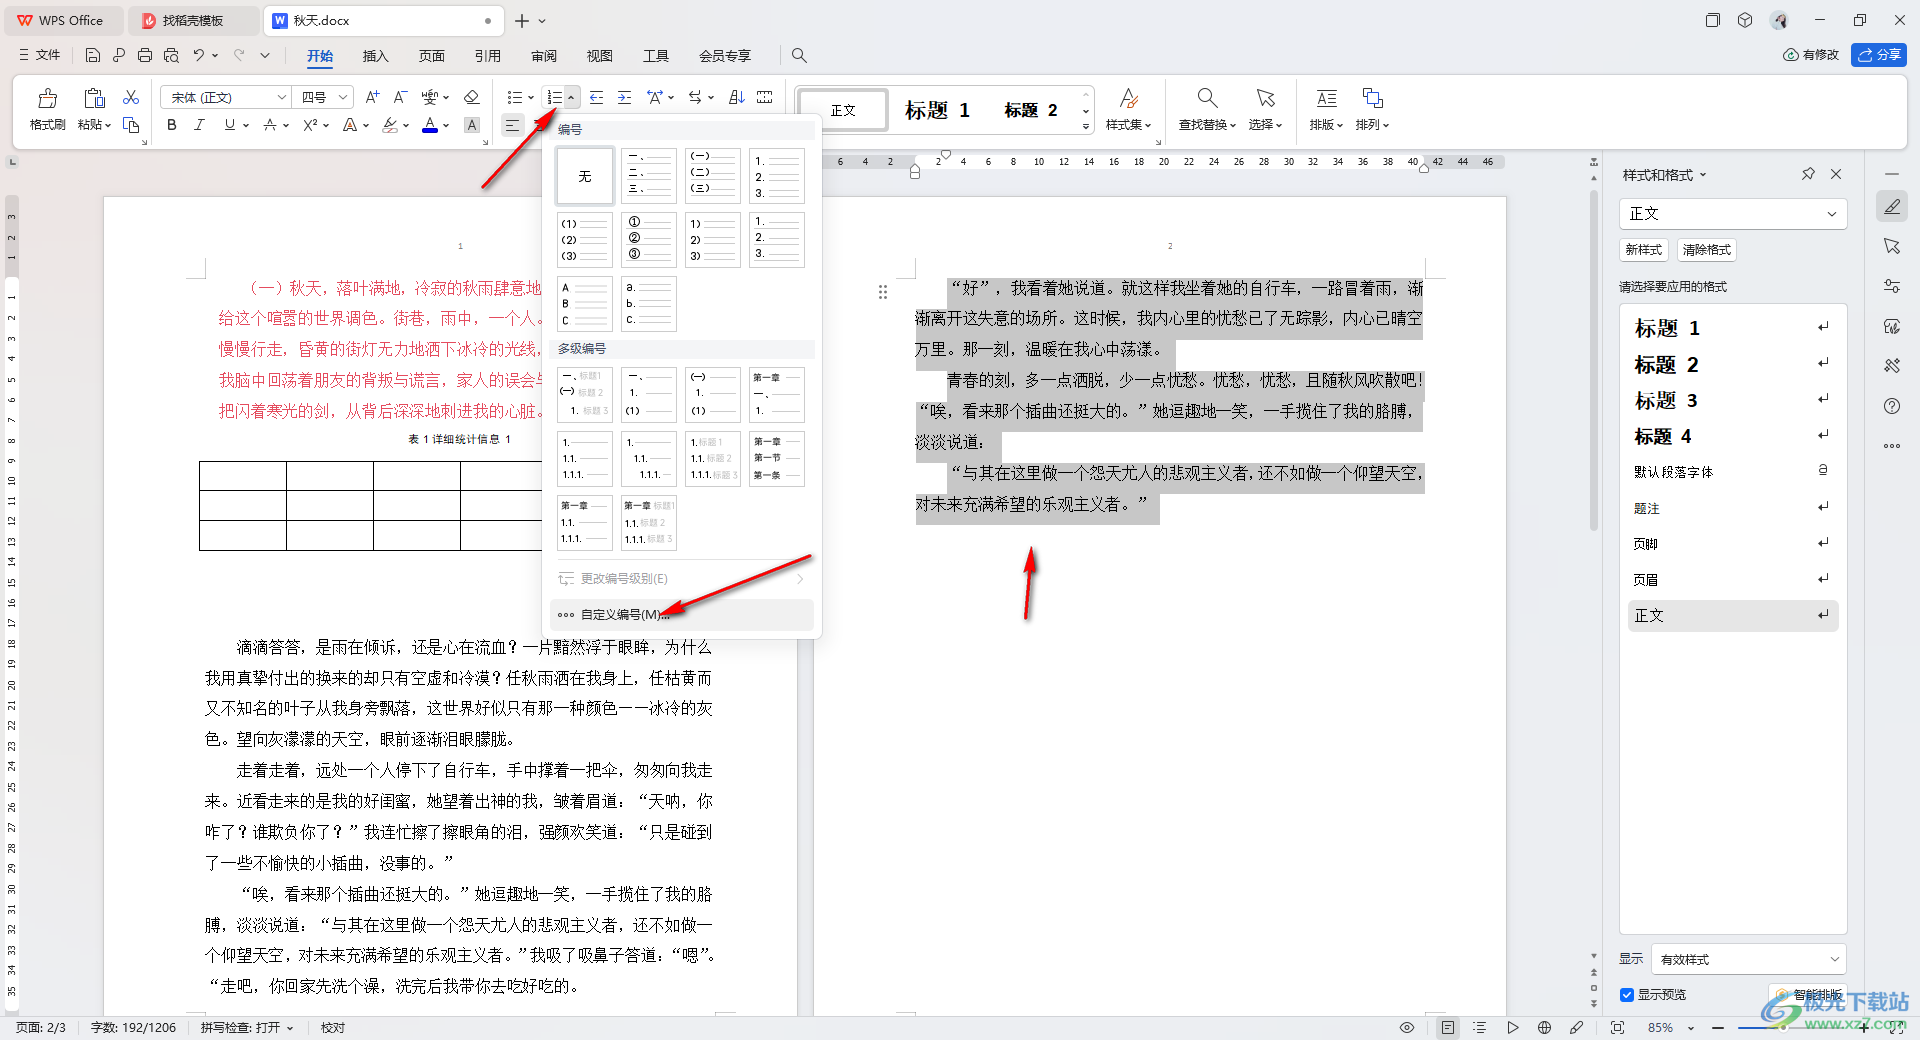Increase font size with A+ icon
Image resolution: width=1920 pixels, height=1040 pixels.
[x=372, y=97]
